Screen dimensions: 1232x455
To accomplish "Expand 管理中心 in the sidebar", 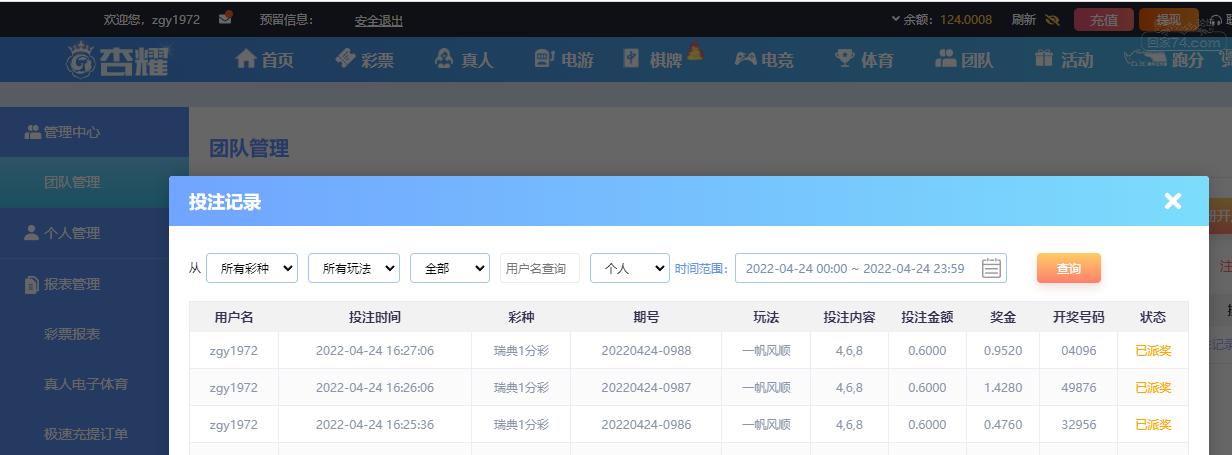I will [94, 132].
